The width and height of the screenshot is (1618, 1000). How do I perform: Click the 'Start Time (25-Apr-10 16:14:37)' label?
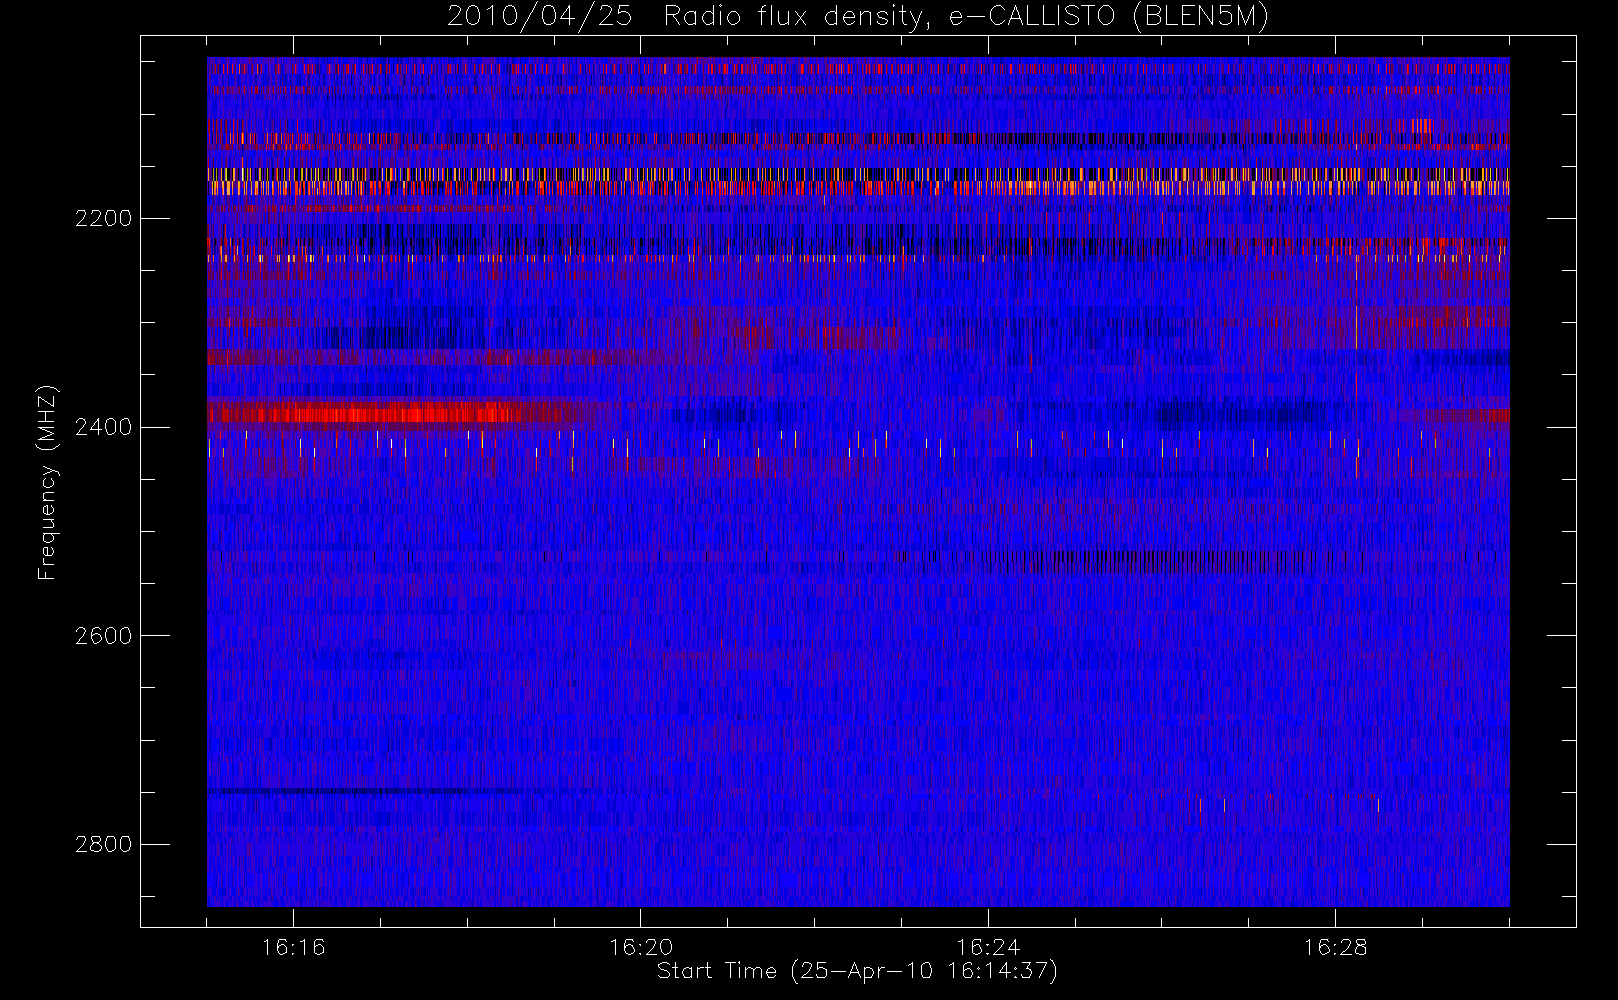(857, 971)
